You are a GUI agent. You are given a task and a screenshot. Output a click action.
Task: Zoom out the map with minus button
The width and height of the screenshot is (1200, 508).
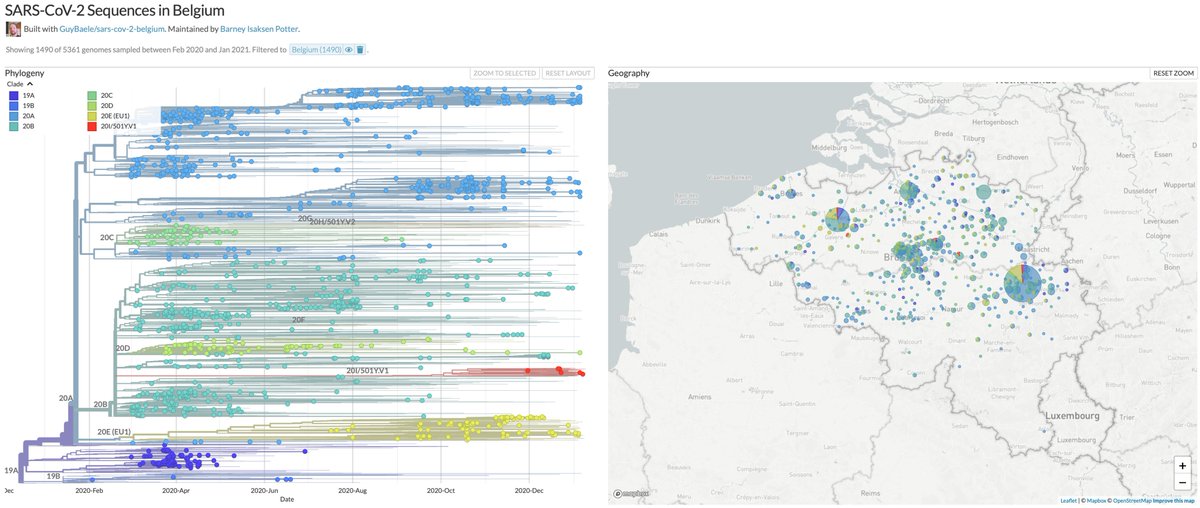[x=1183, y=482]
